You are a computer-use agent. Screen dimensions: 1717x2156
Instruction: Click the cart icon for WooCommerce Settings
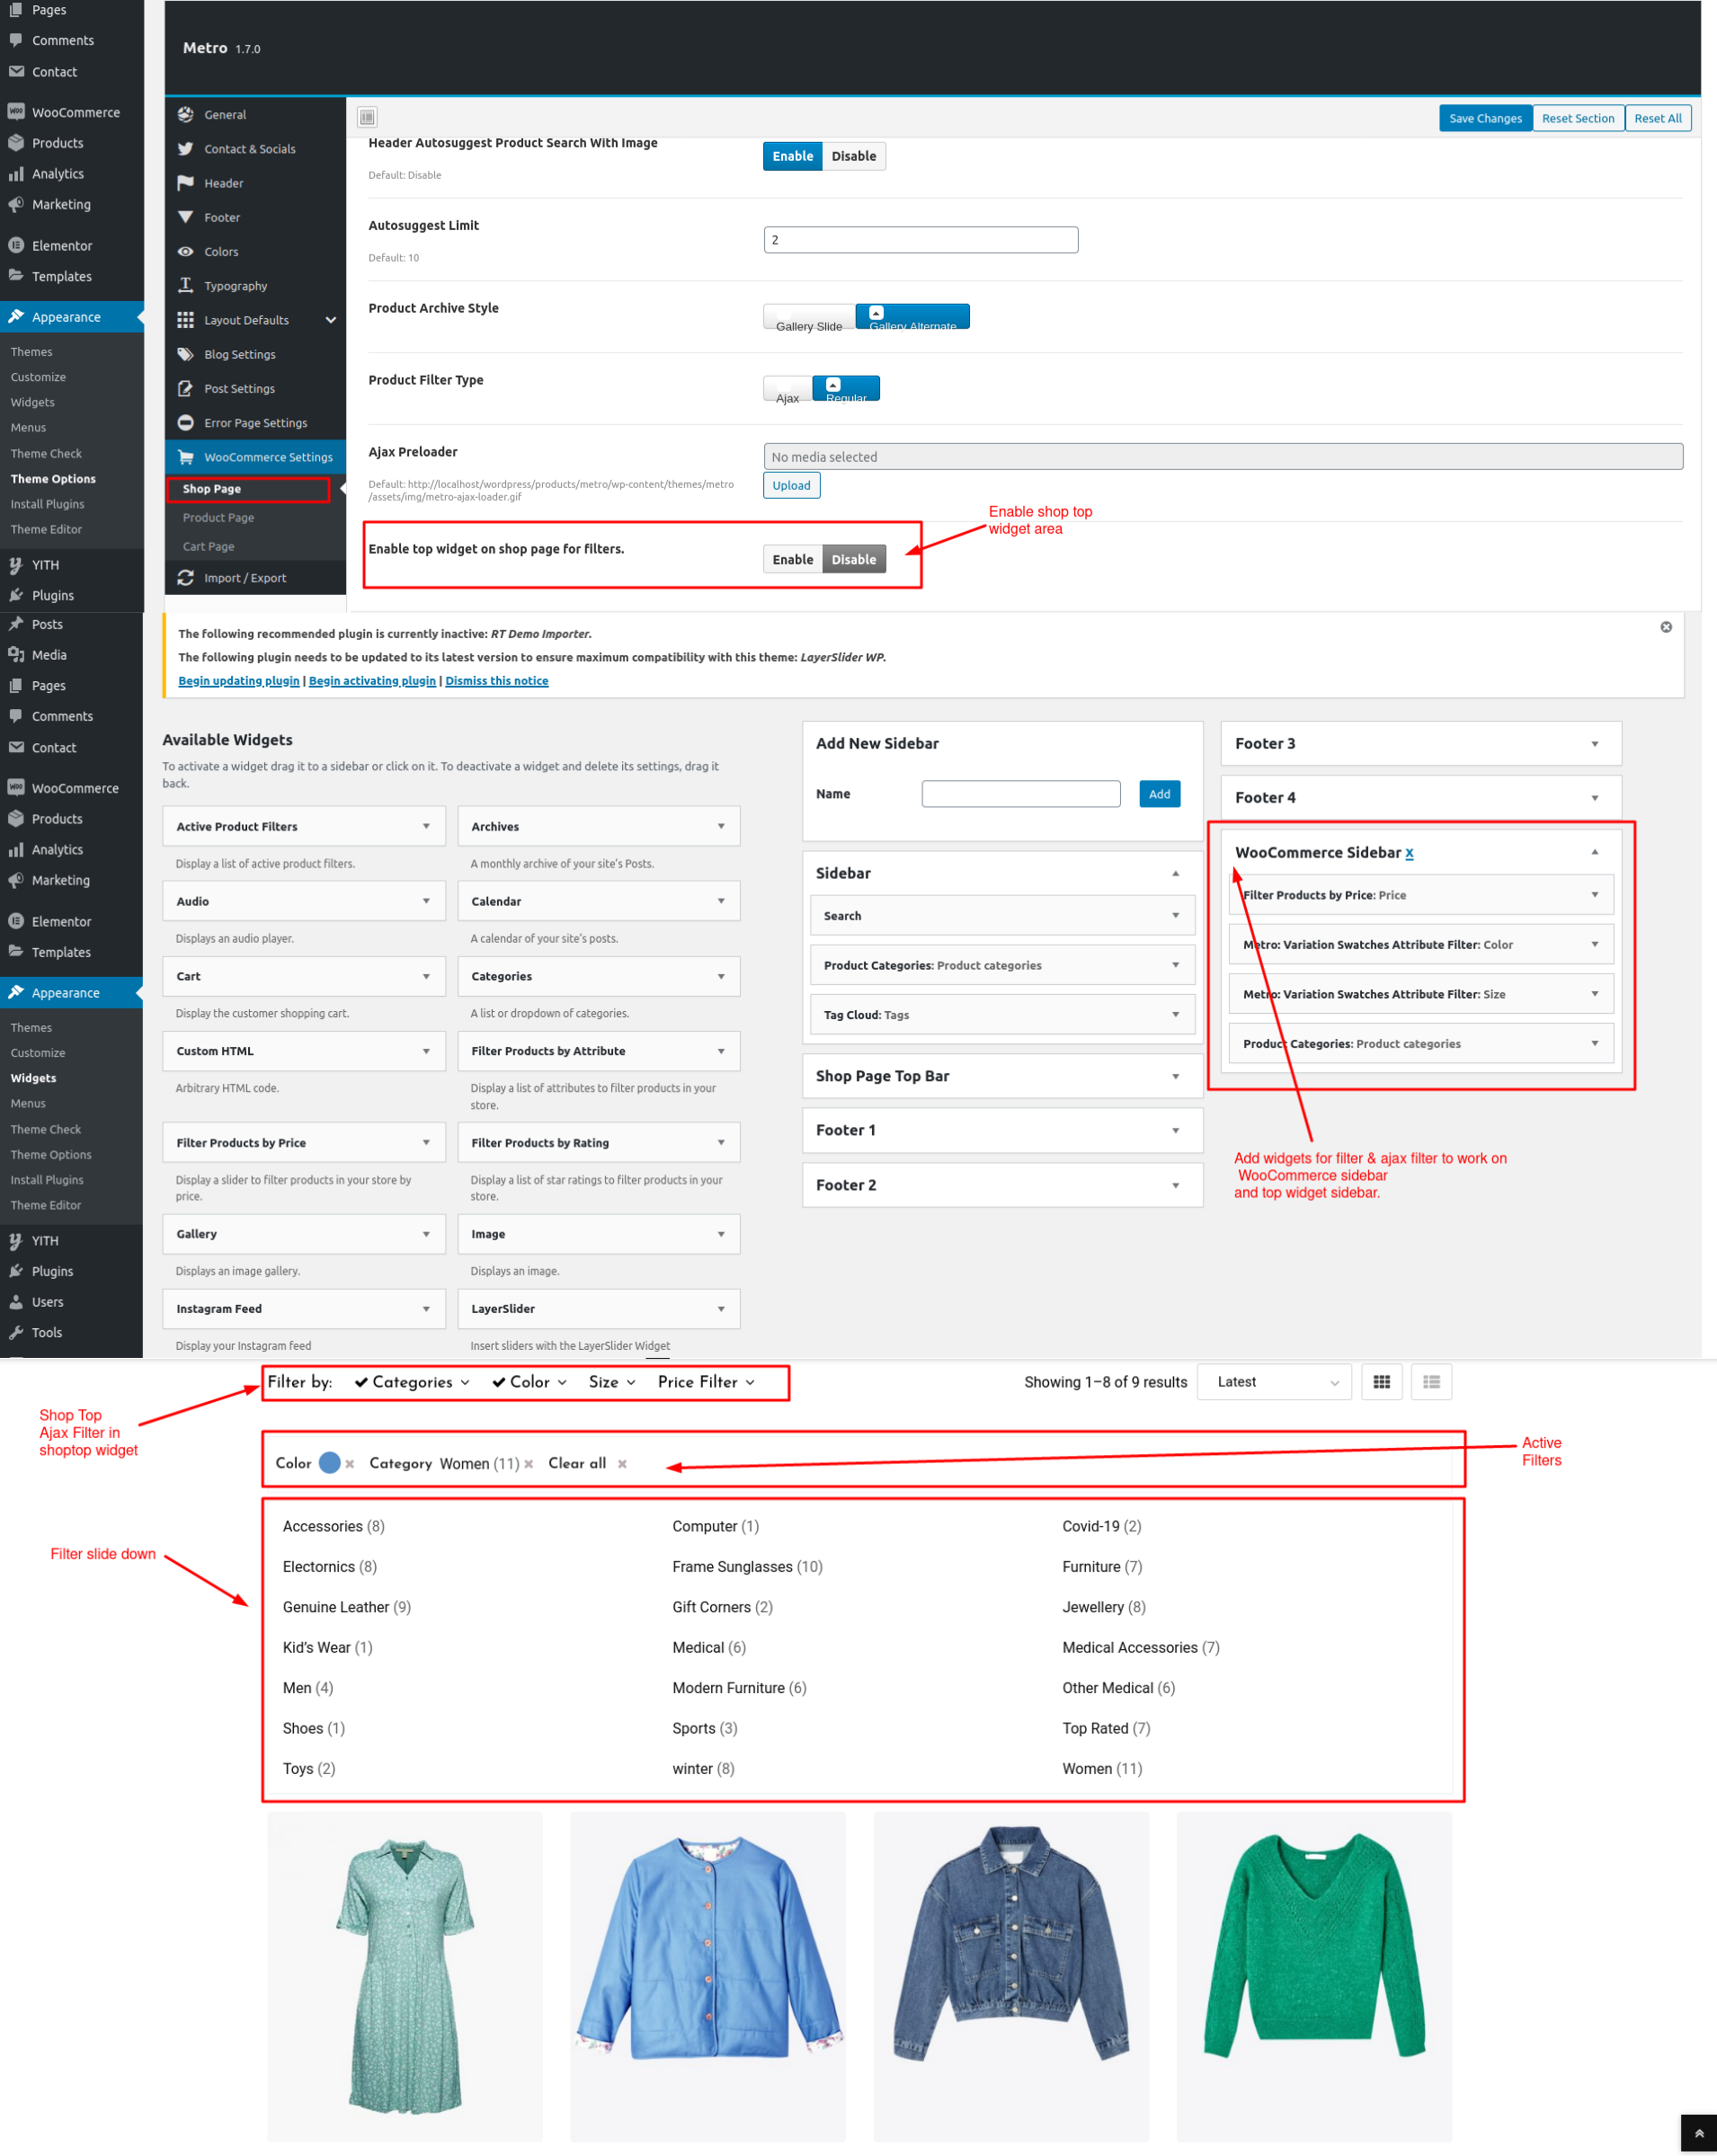tap(185, 457)
